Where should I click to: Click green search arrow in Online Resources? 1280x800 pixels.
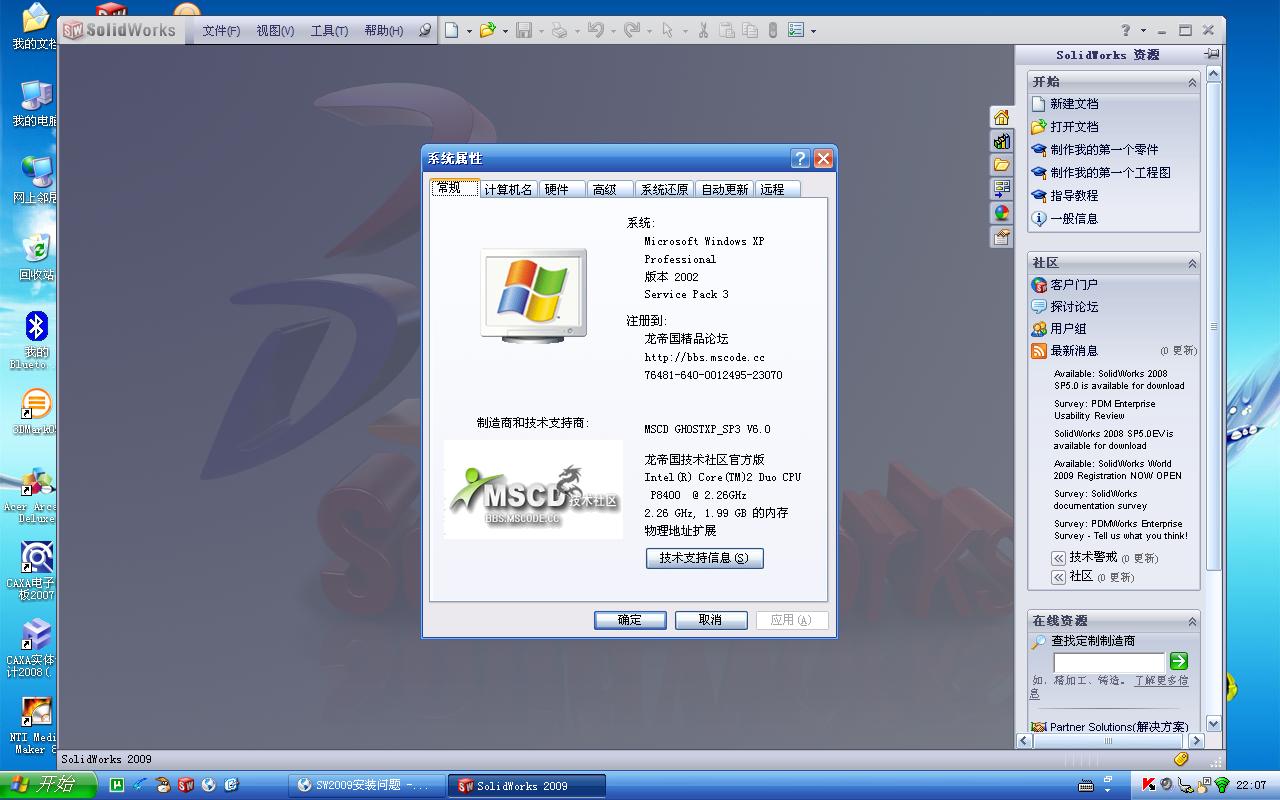coord(1178,661)
